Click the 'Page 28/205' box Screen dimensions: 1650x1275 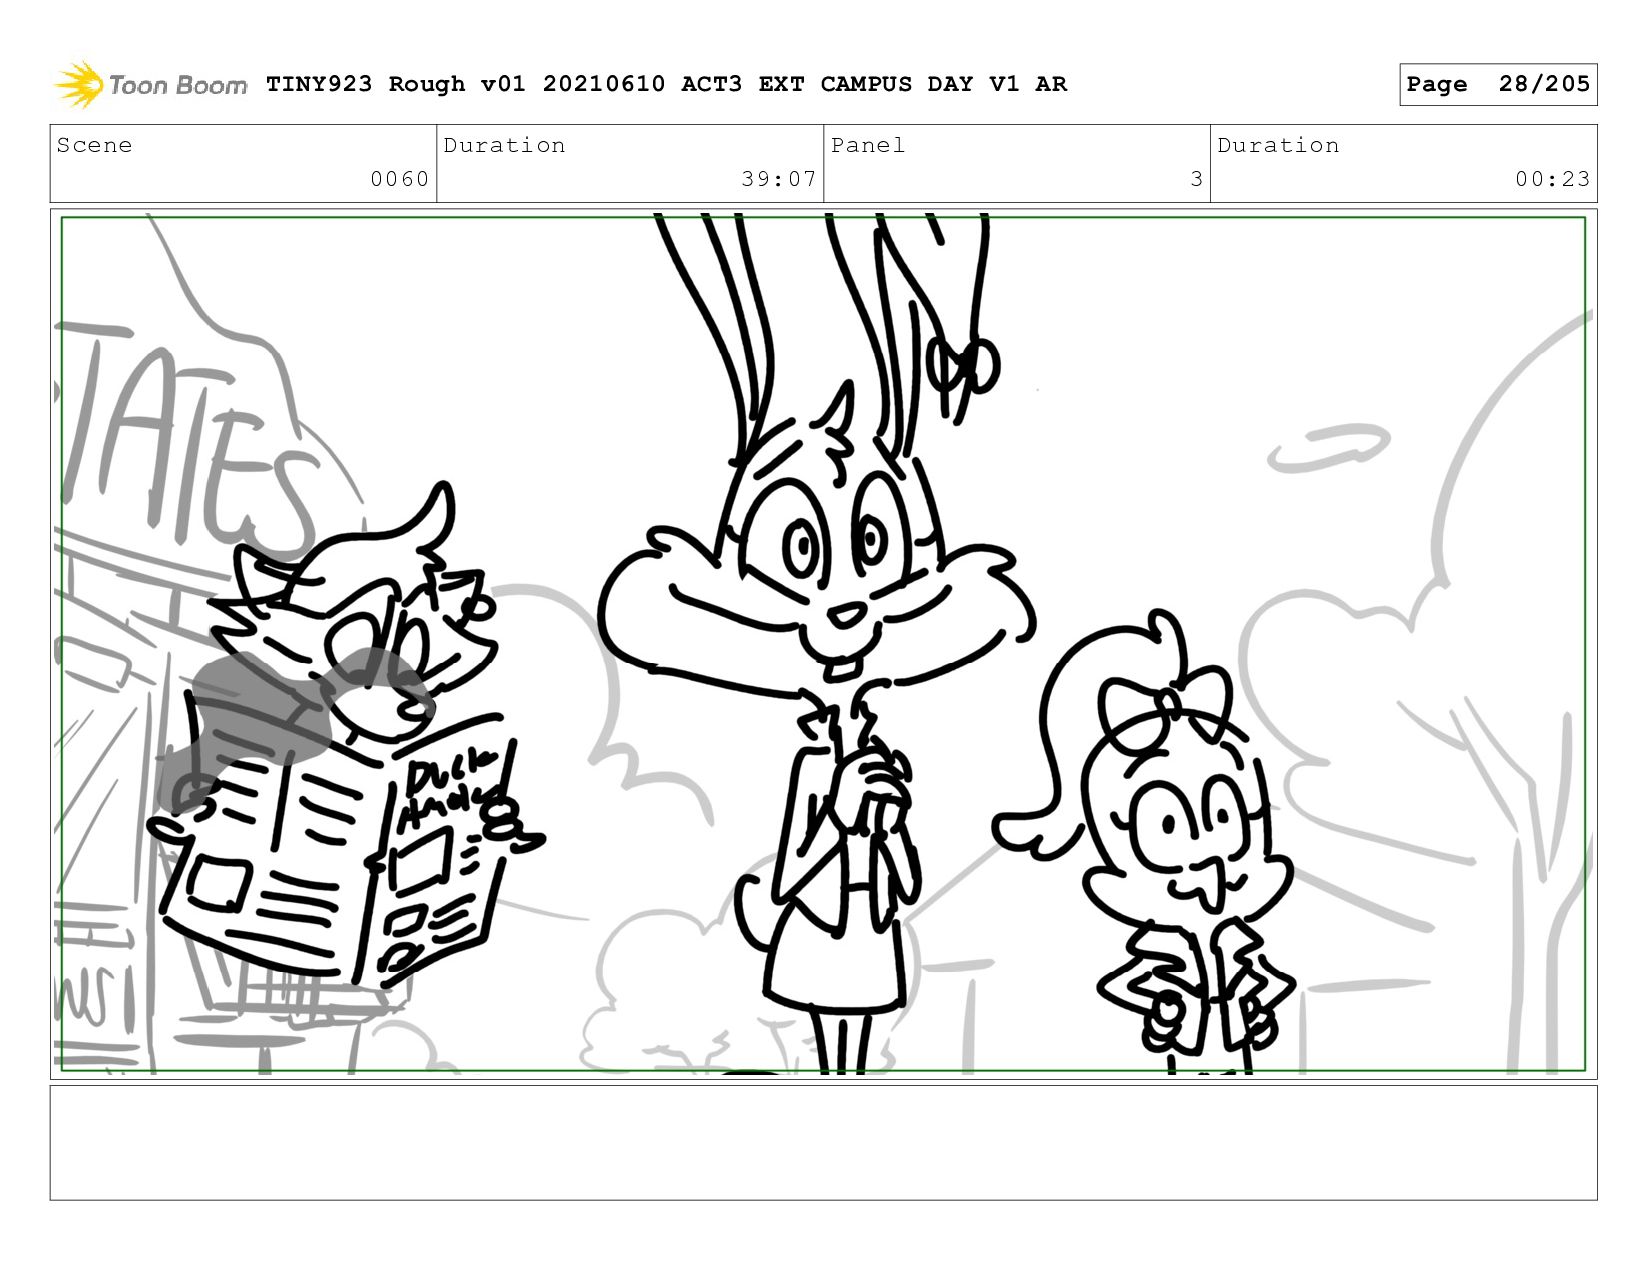click(1498, 84)
